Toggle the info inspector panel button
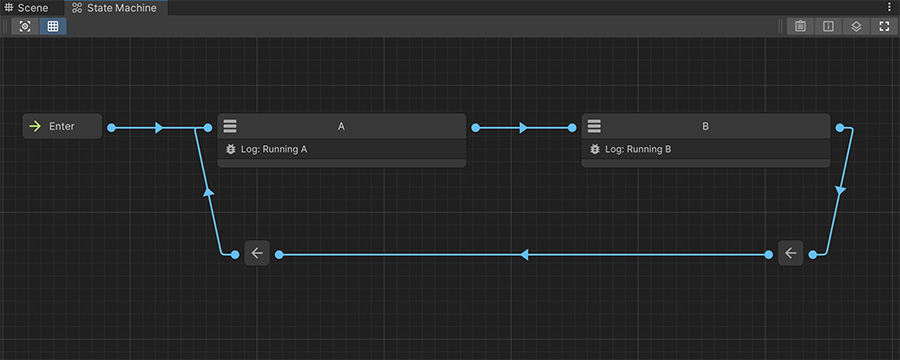 point(828,26)
